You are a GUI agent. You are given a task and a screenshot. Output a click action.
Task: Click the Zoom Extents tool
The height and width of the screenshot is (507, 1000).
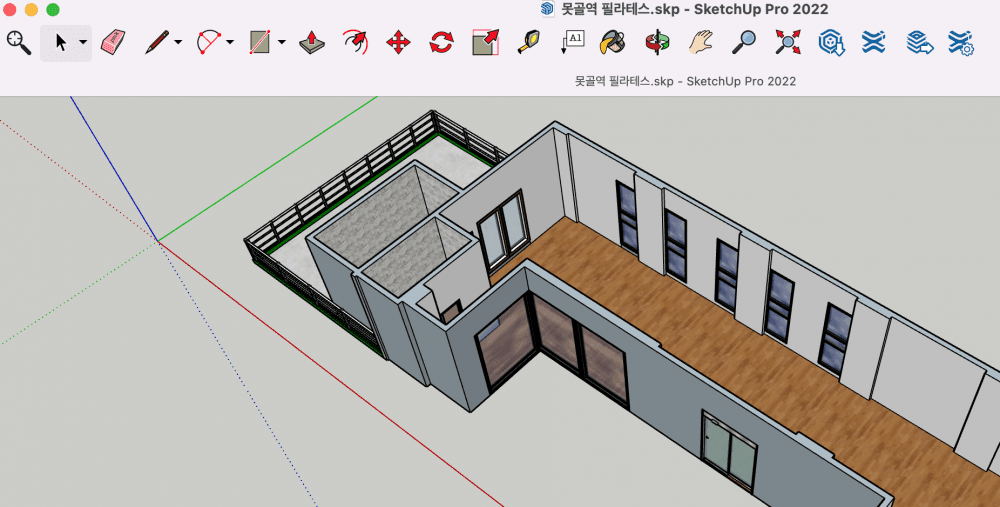tap(788, 43)
